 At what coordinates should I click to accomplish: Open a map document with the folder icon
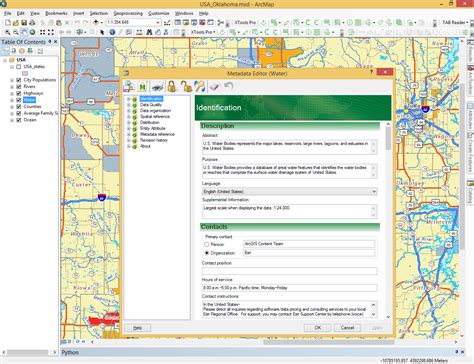click(x=16, y=23)
